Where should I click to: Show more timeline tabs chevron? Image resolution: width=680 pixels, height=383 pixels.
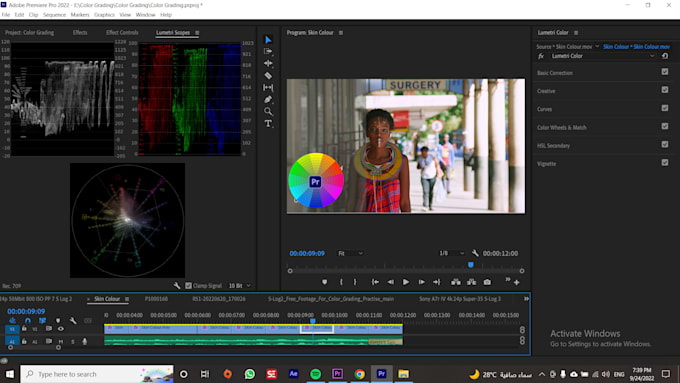(526, 299)
